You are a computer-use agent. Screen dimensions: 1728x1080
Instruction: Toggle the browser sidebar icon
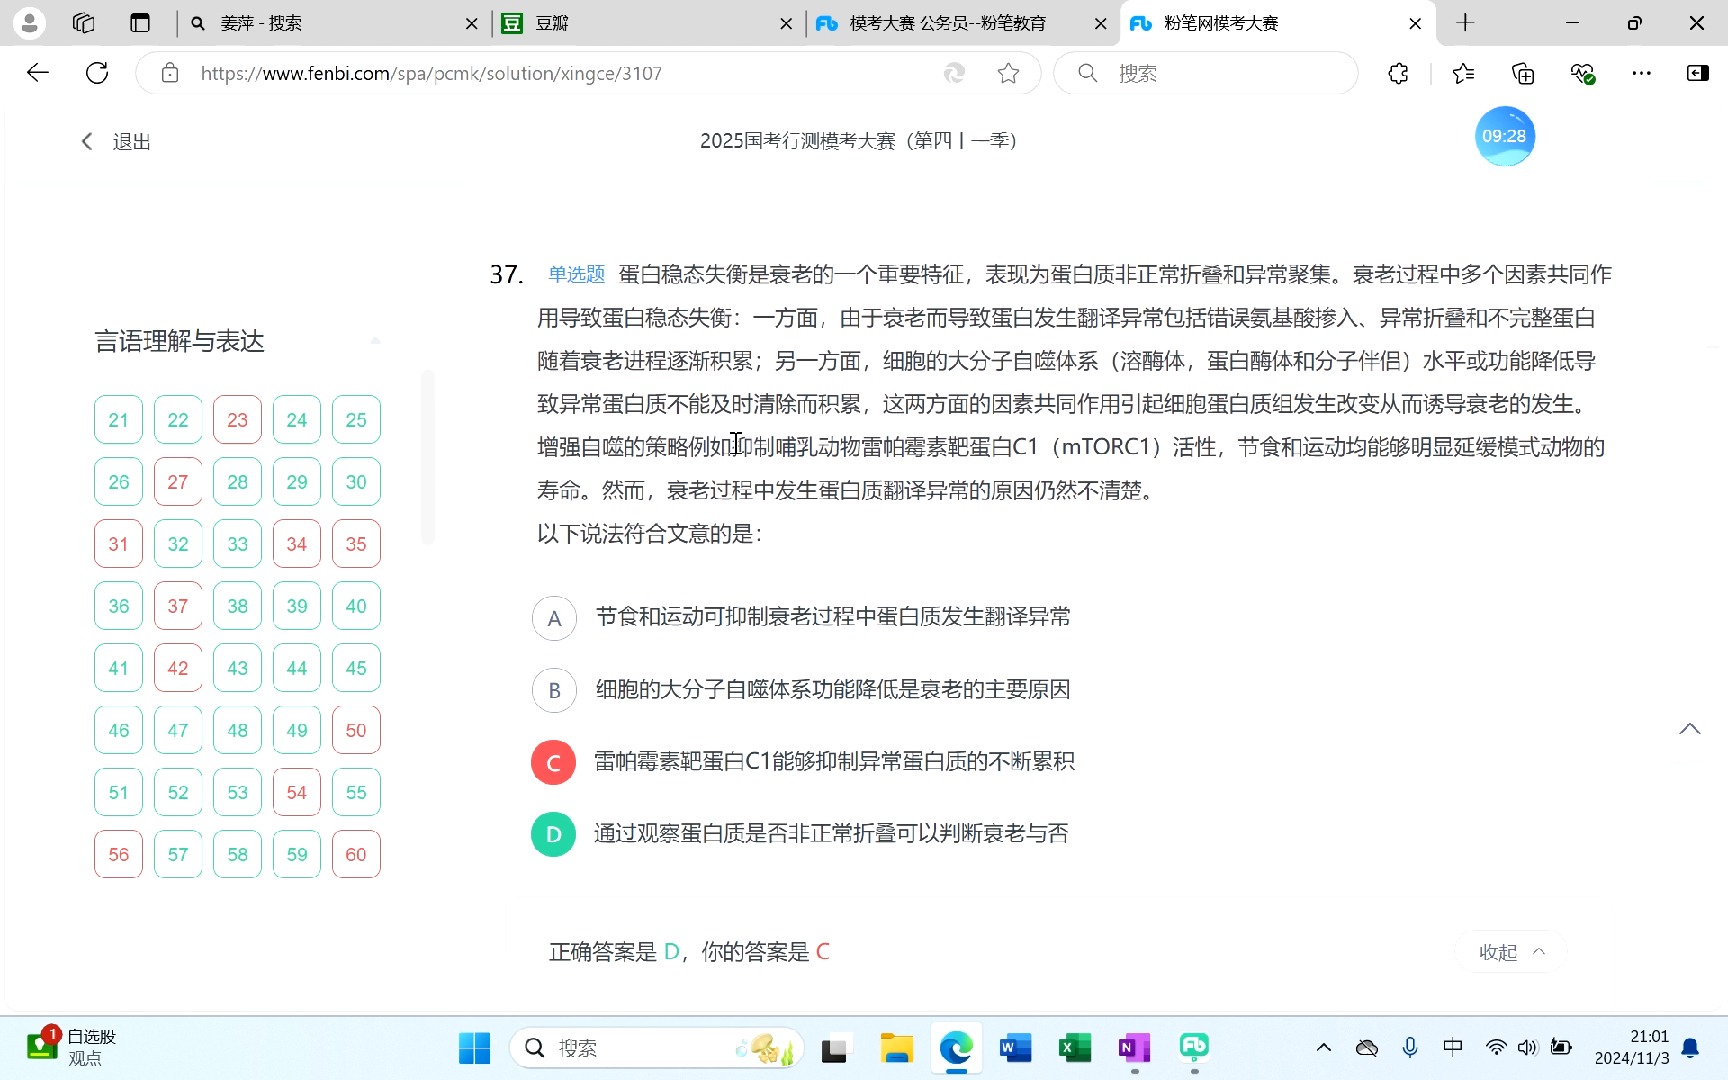(x=1698, y=73)
